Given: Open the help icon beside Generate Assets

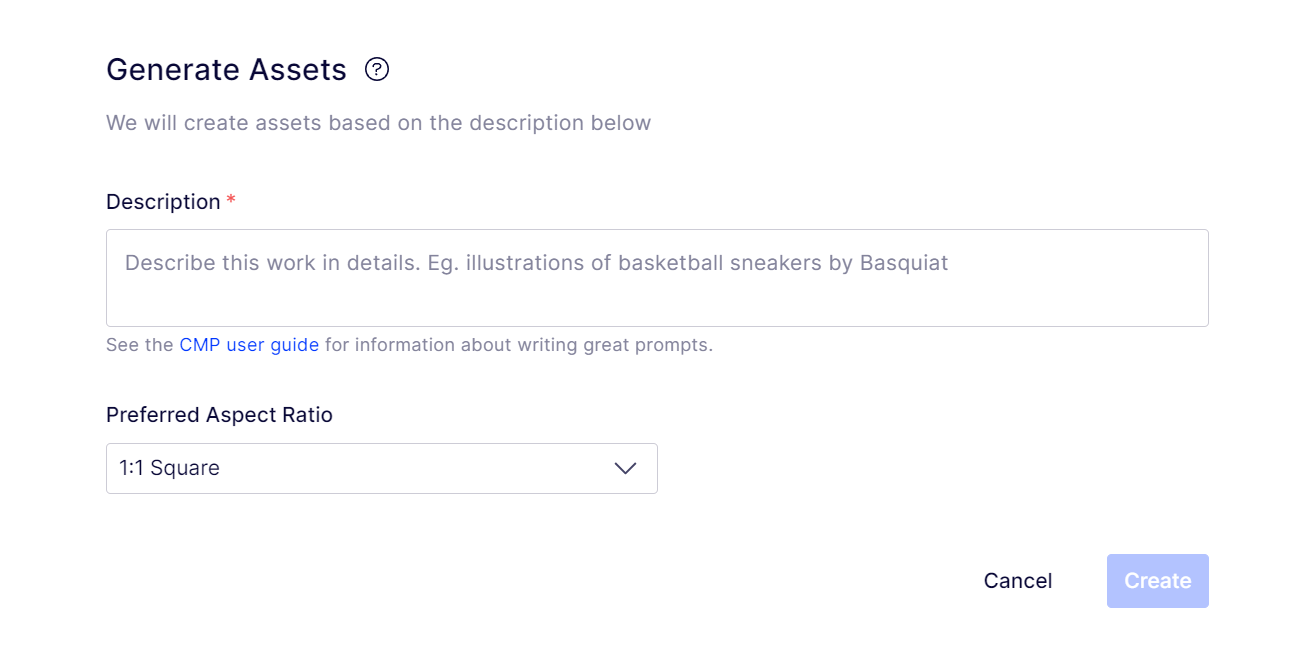Looking at the screenshot, I should point(376,69).
